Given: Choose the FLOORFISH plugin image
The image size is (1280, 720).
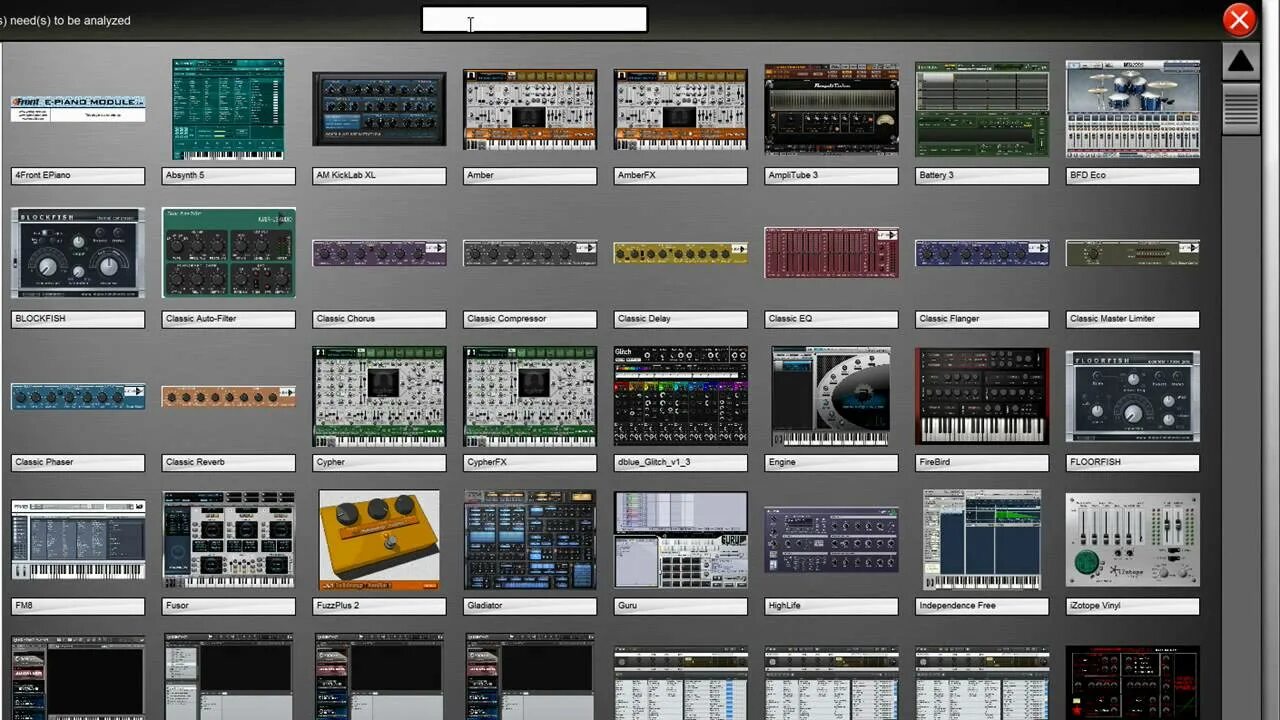Looking at the screenshot, I should (x=1133, y=396).
